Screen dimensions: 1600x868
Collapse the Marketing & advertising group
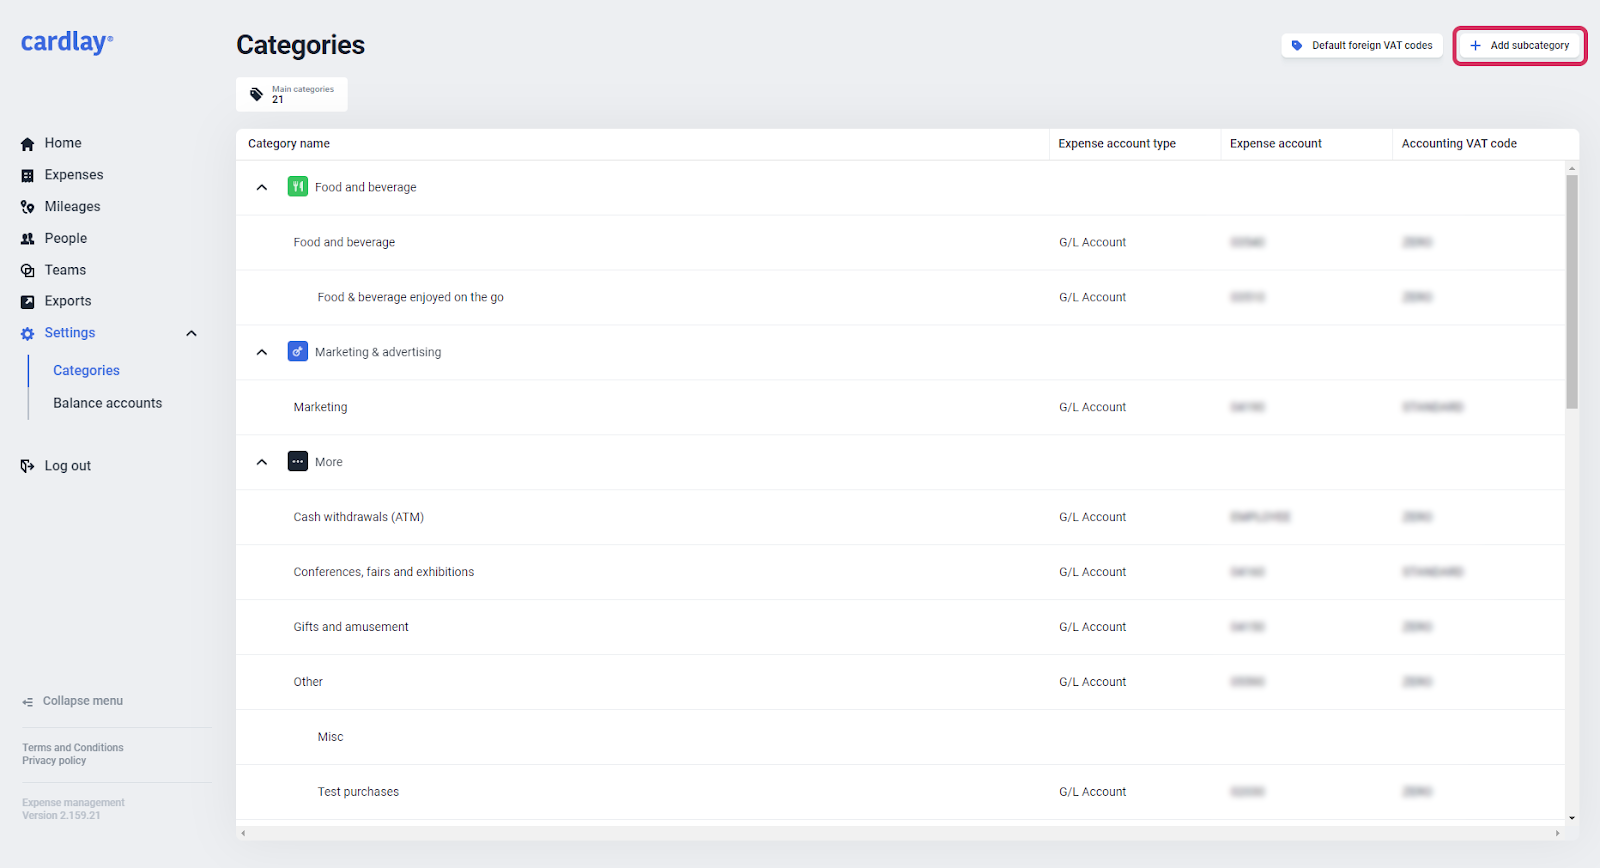click(262, 352)
